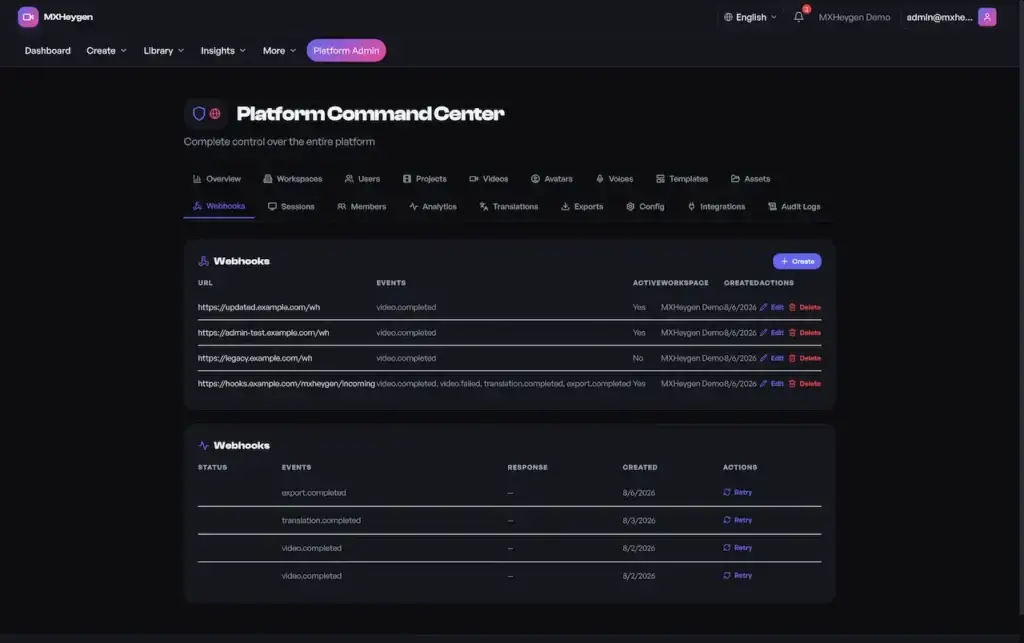Click trash icon for updated.example.com webhook

(792, 307)
